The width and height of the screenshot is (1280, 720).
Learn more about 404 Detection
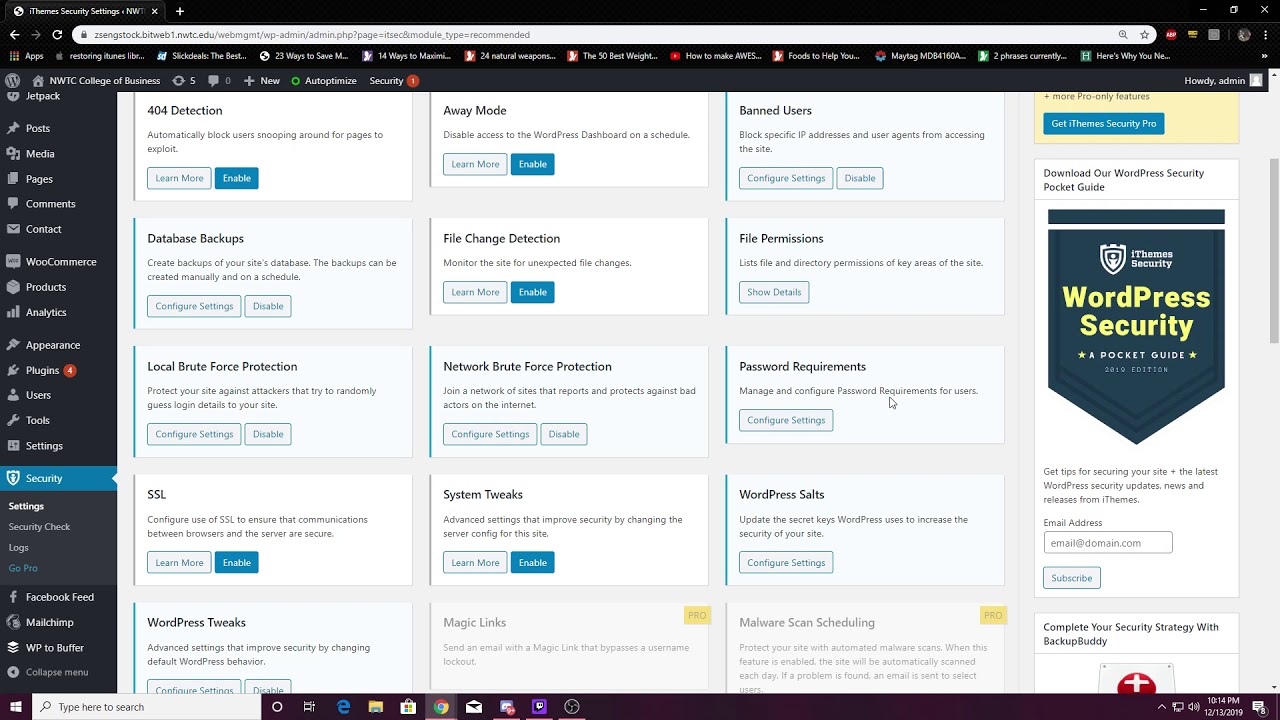point(179,178)
